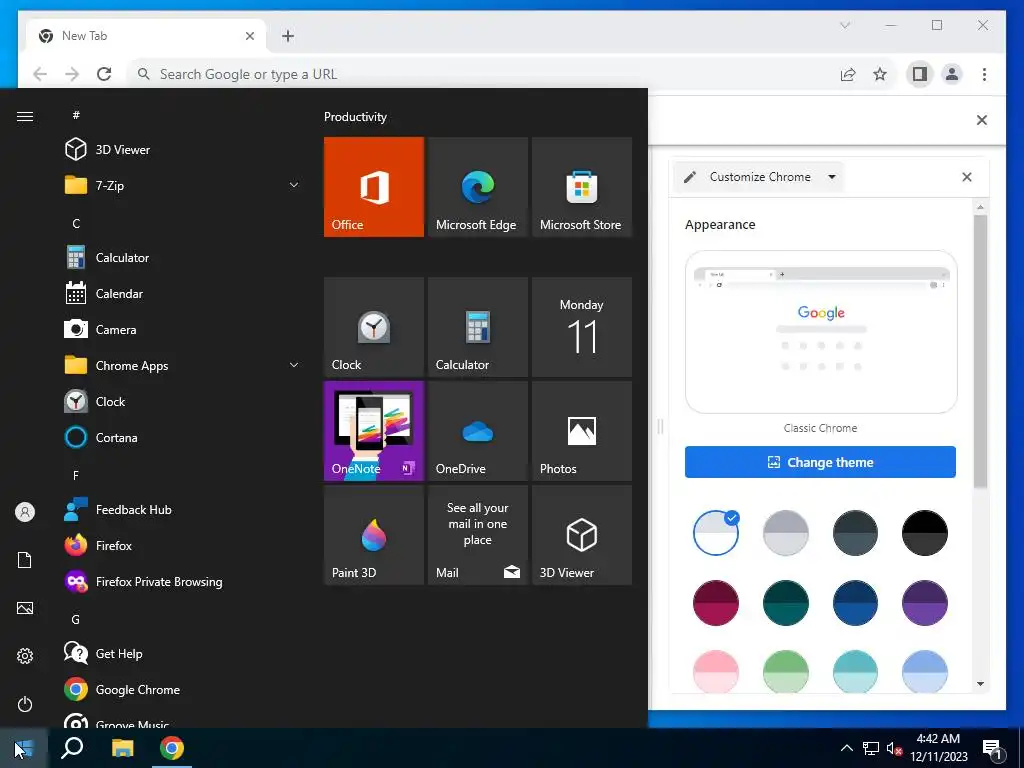
Task: Click the Classic Chrome theme preview
Action: click(x=821, y=332)
